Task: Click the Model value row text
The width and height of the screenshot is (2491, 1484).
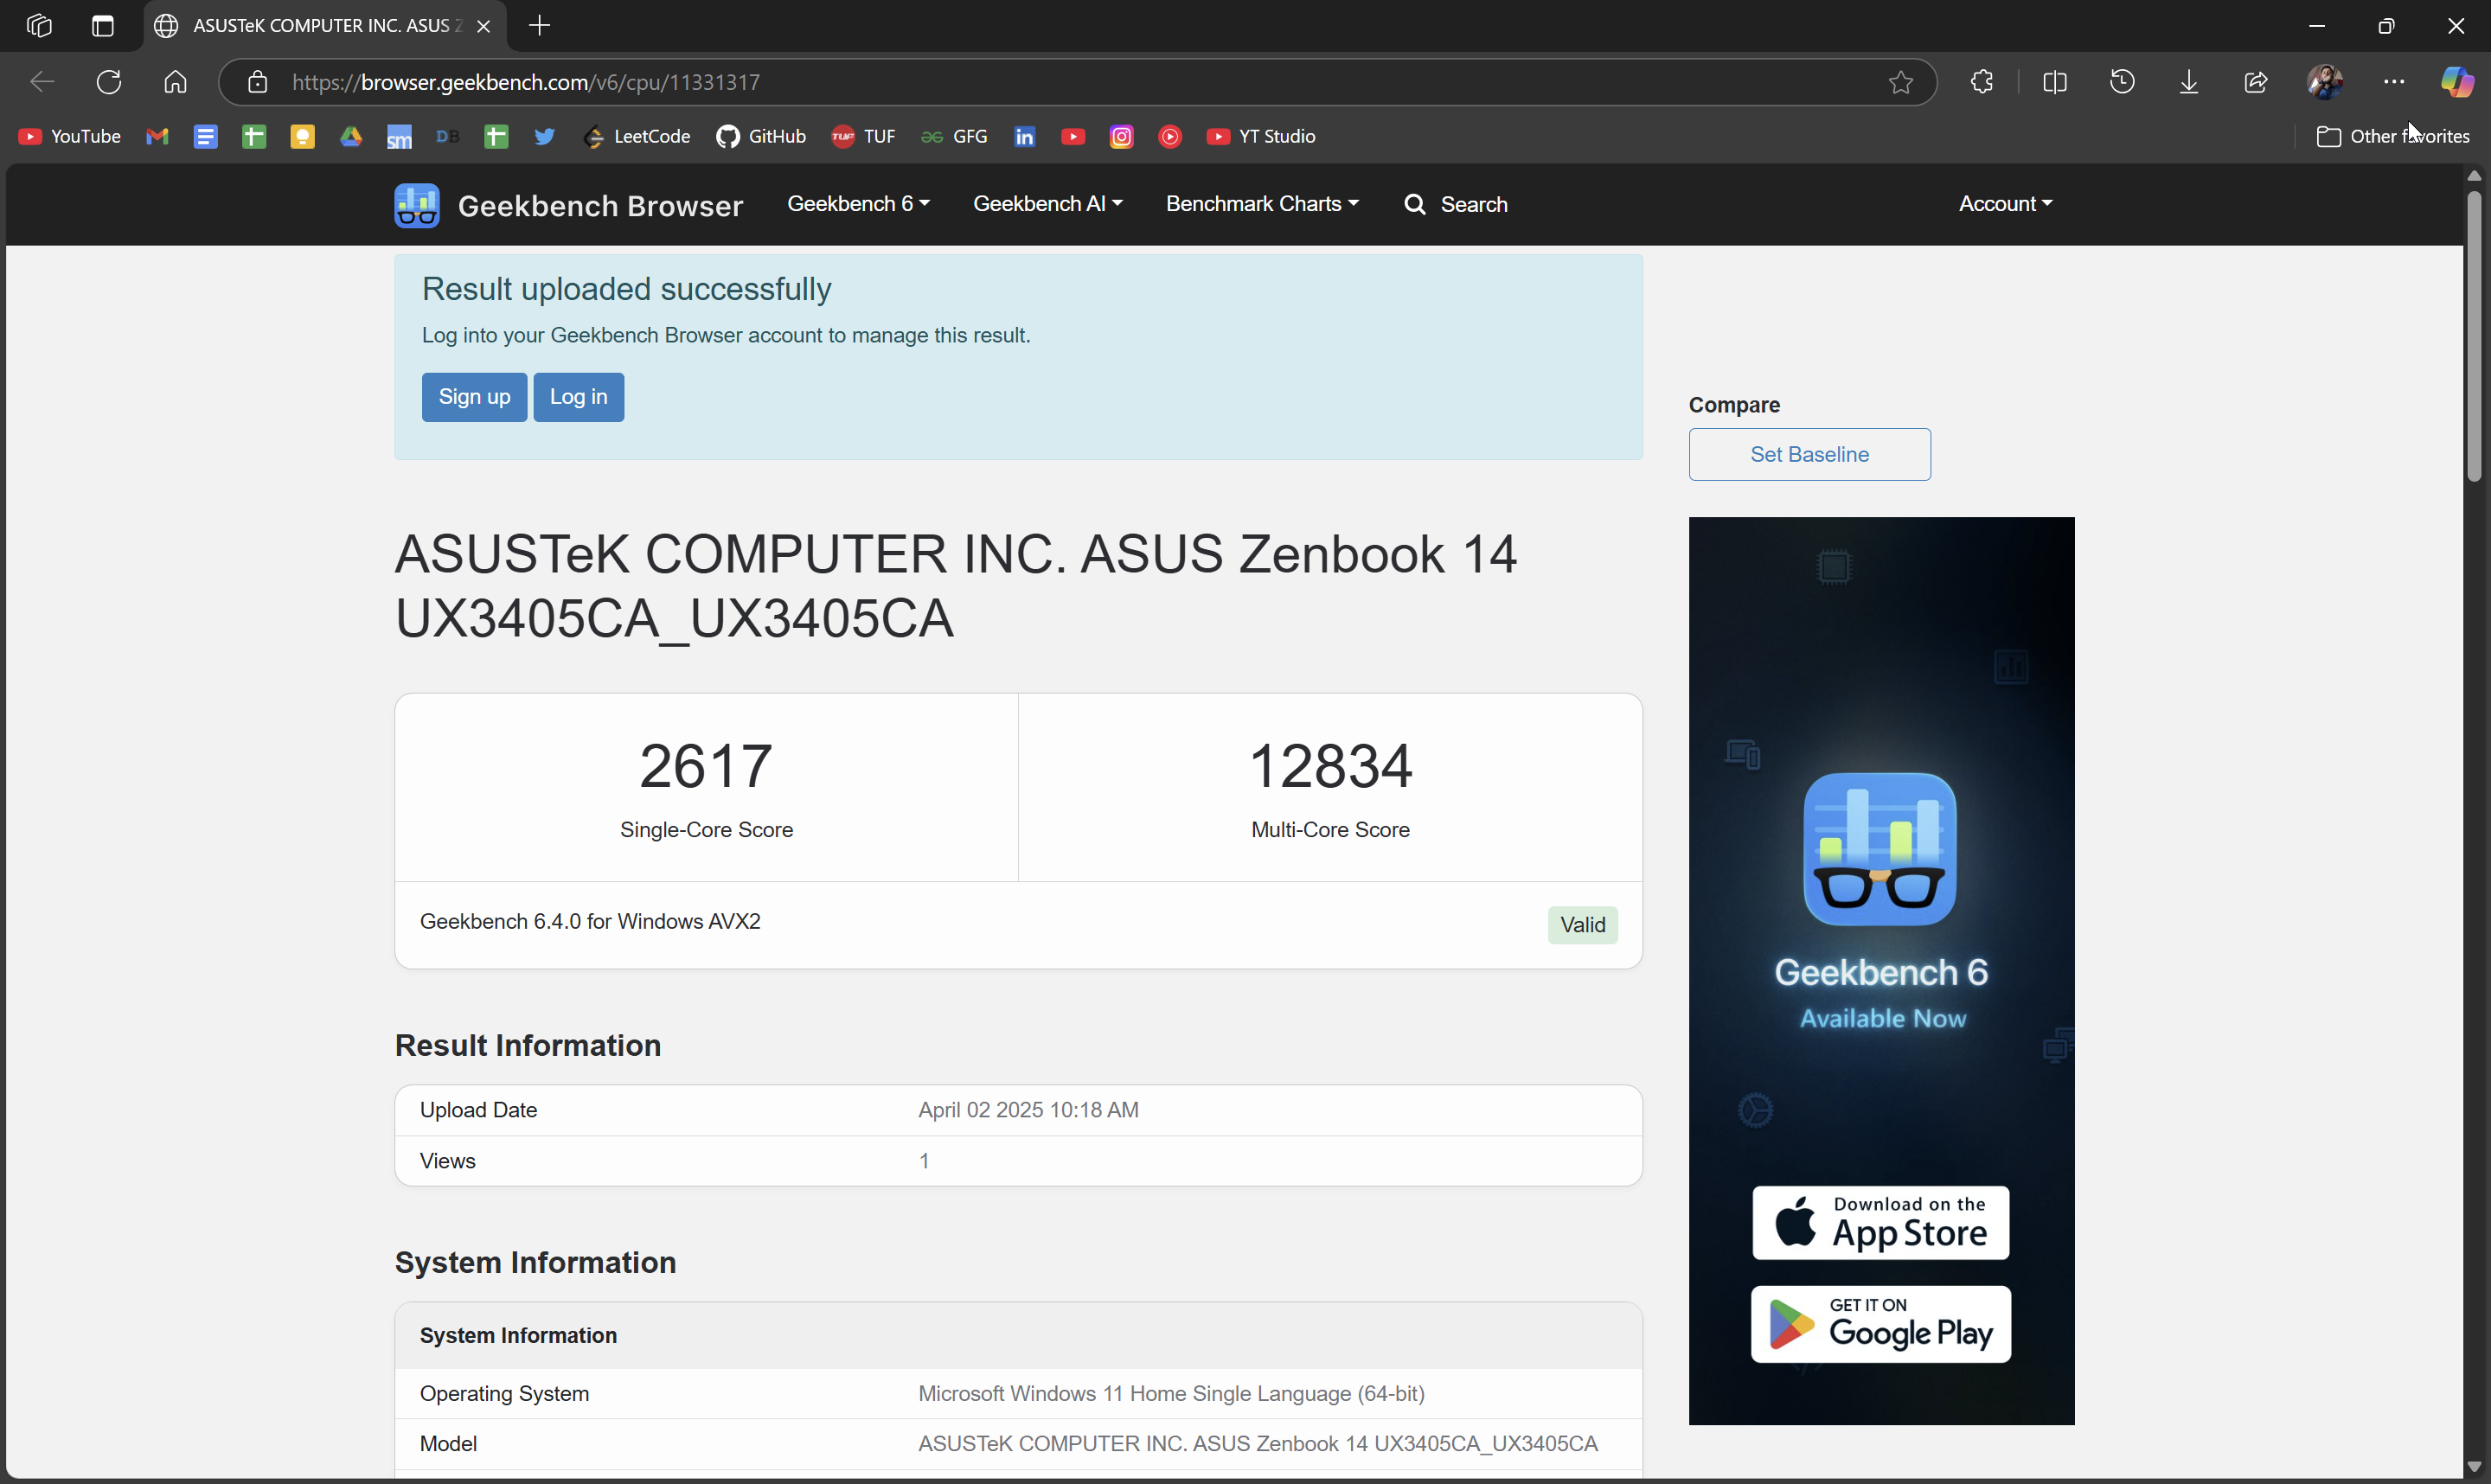Action: (x=1258, y=1444)
